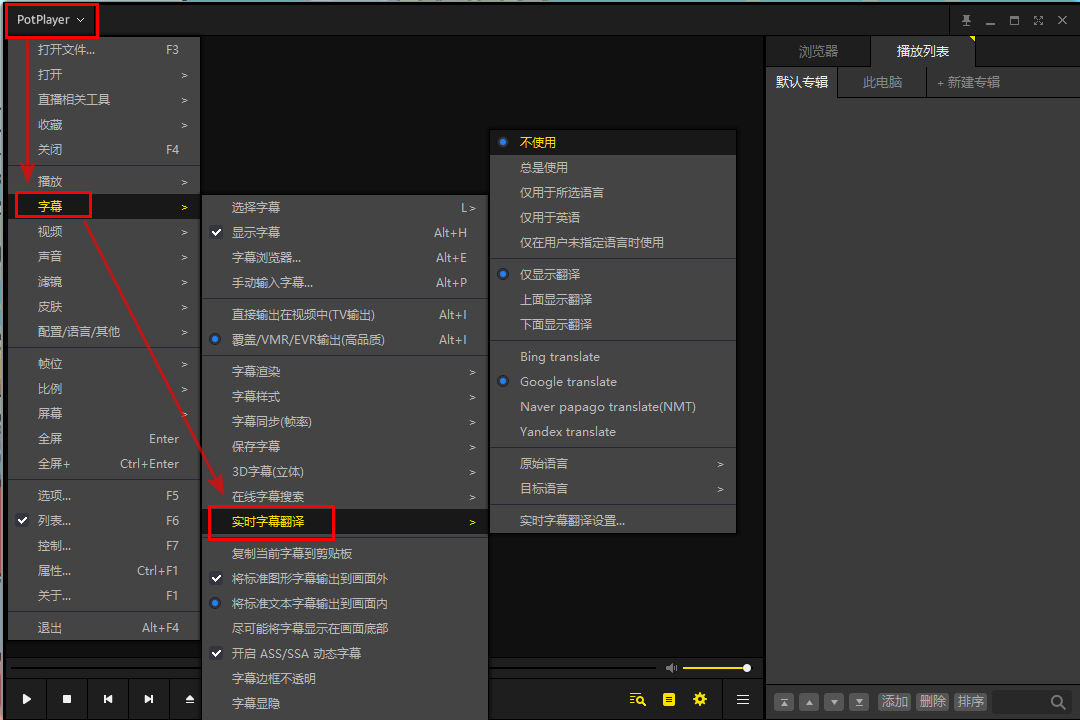Click 排序 button in playlist

pos(970,701)
